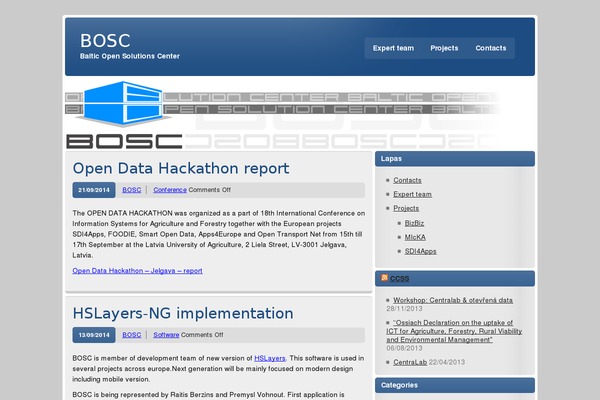Click the CCSS RSS feed icon
This screenshot has width=600, height=400.
click(x=384, y=278)
